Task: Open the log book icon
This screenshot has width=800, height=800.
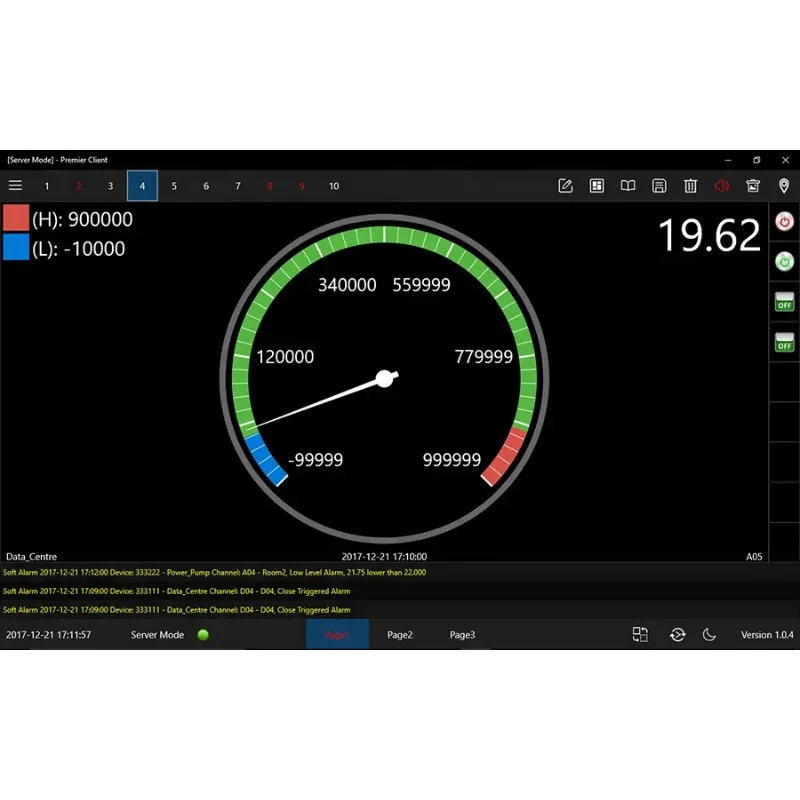Action: tap(627, 186)
